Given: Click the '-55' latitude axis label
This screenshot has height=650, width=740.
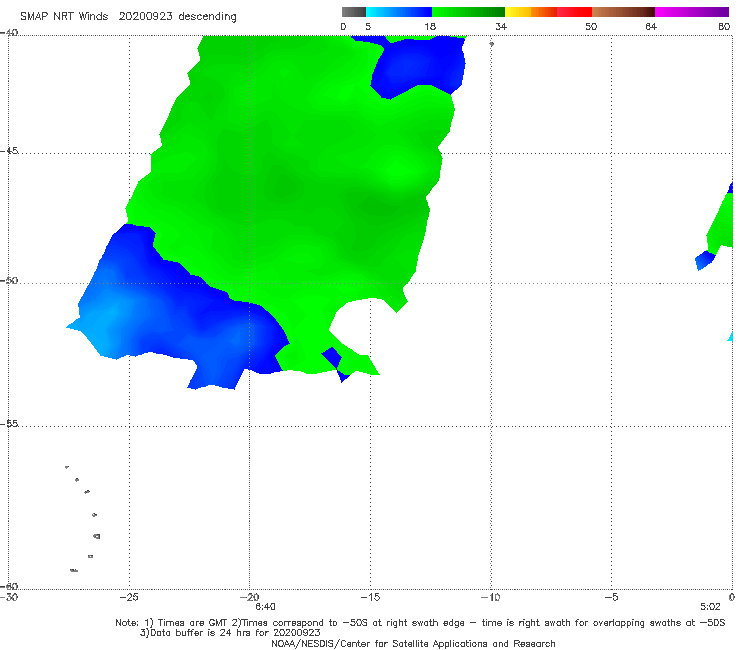Looking at the screenshot, I should point(9,424).
